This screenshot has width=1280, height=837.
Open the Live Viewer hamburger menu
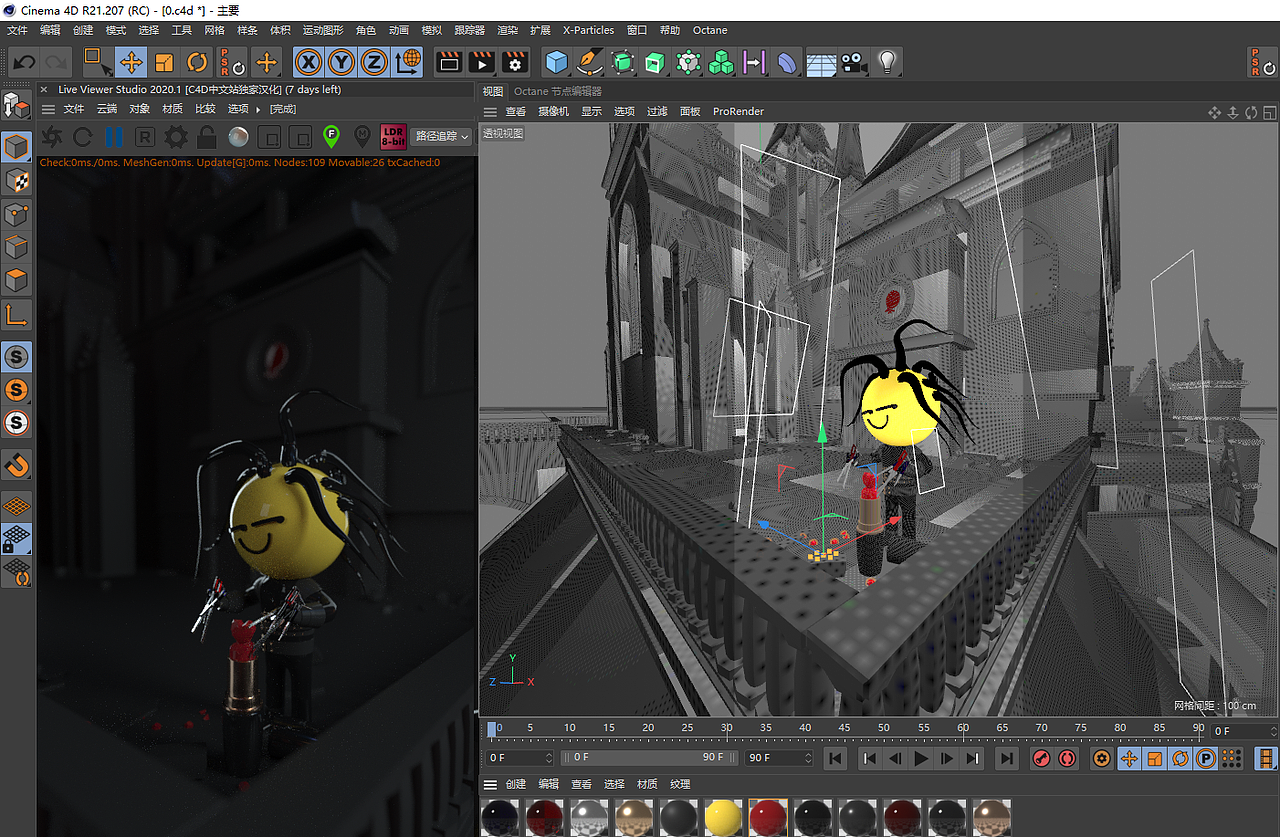46,109
